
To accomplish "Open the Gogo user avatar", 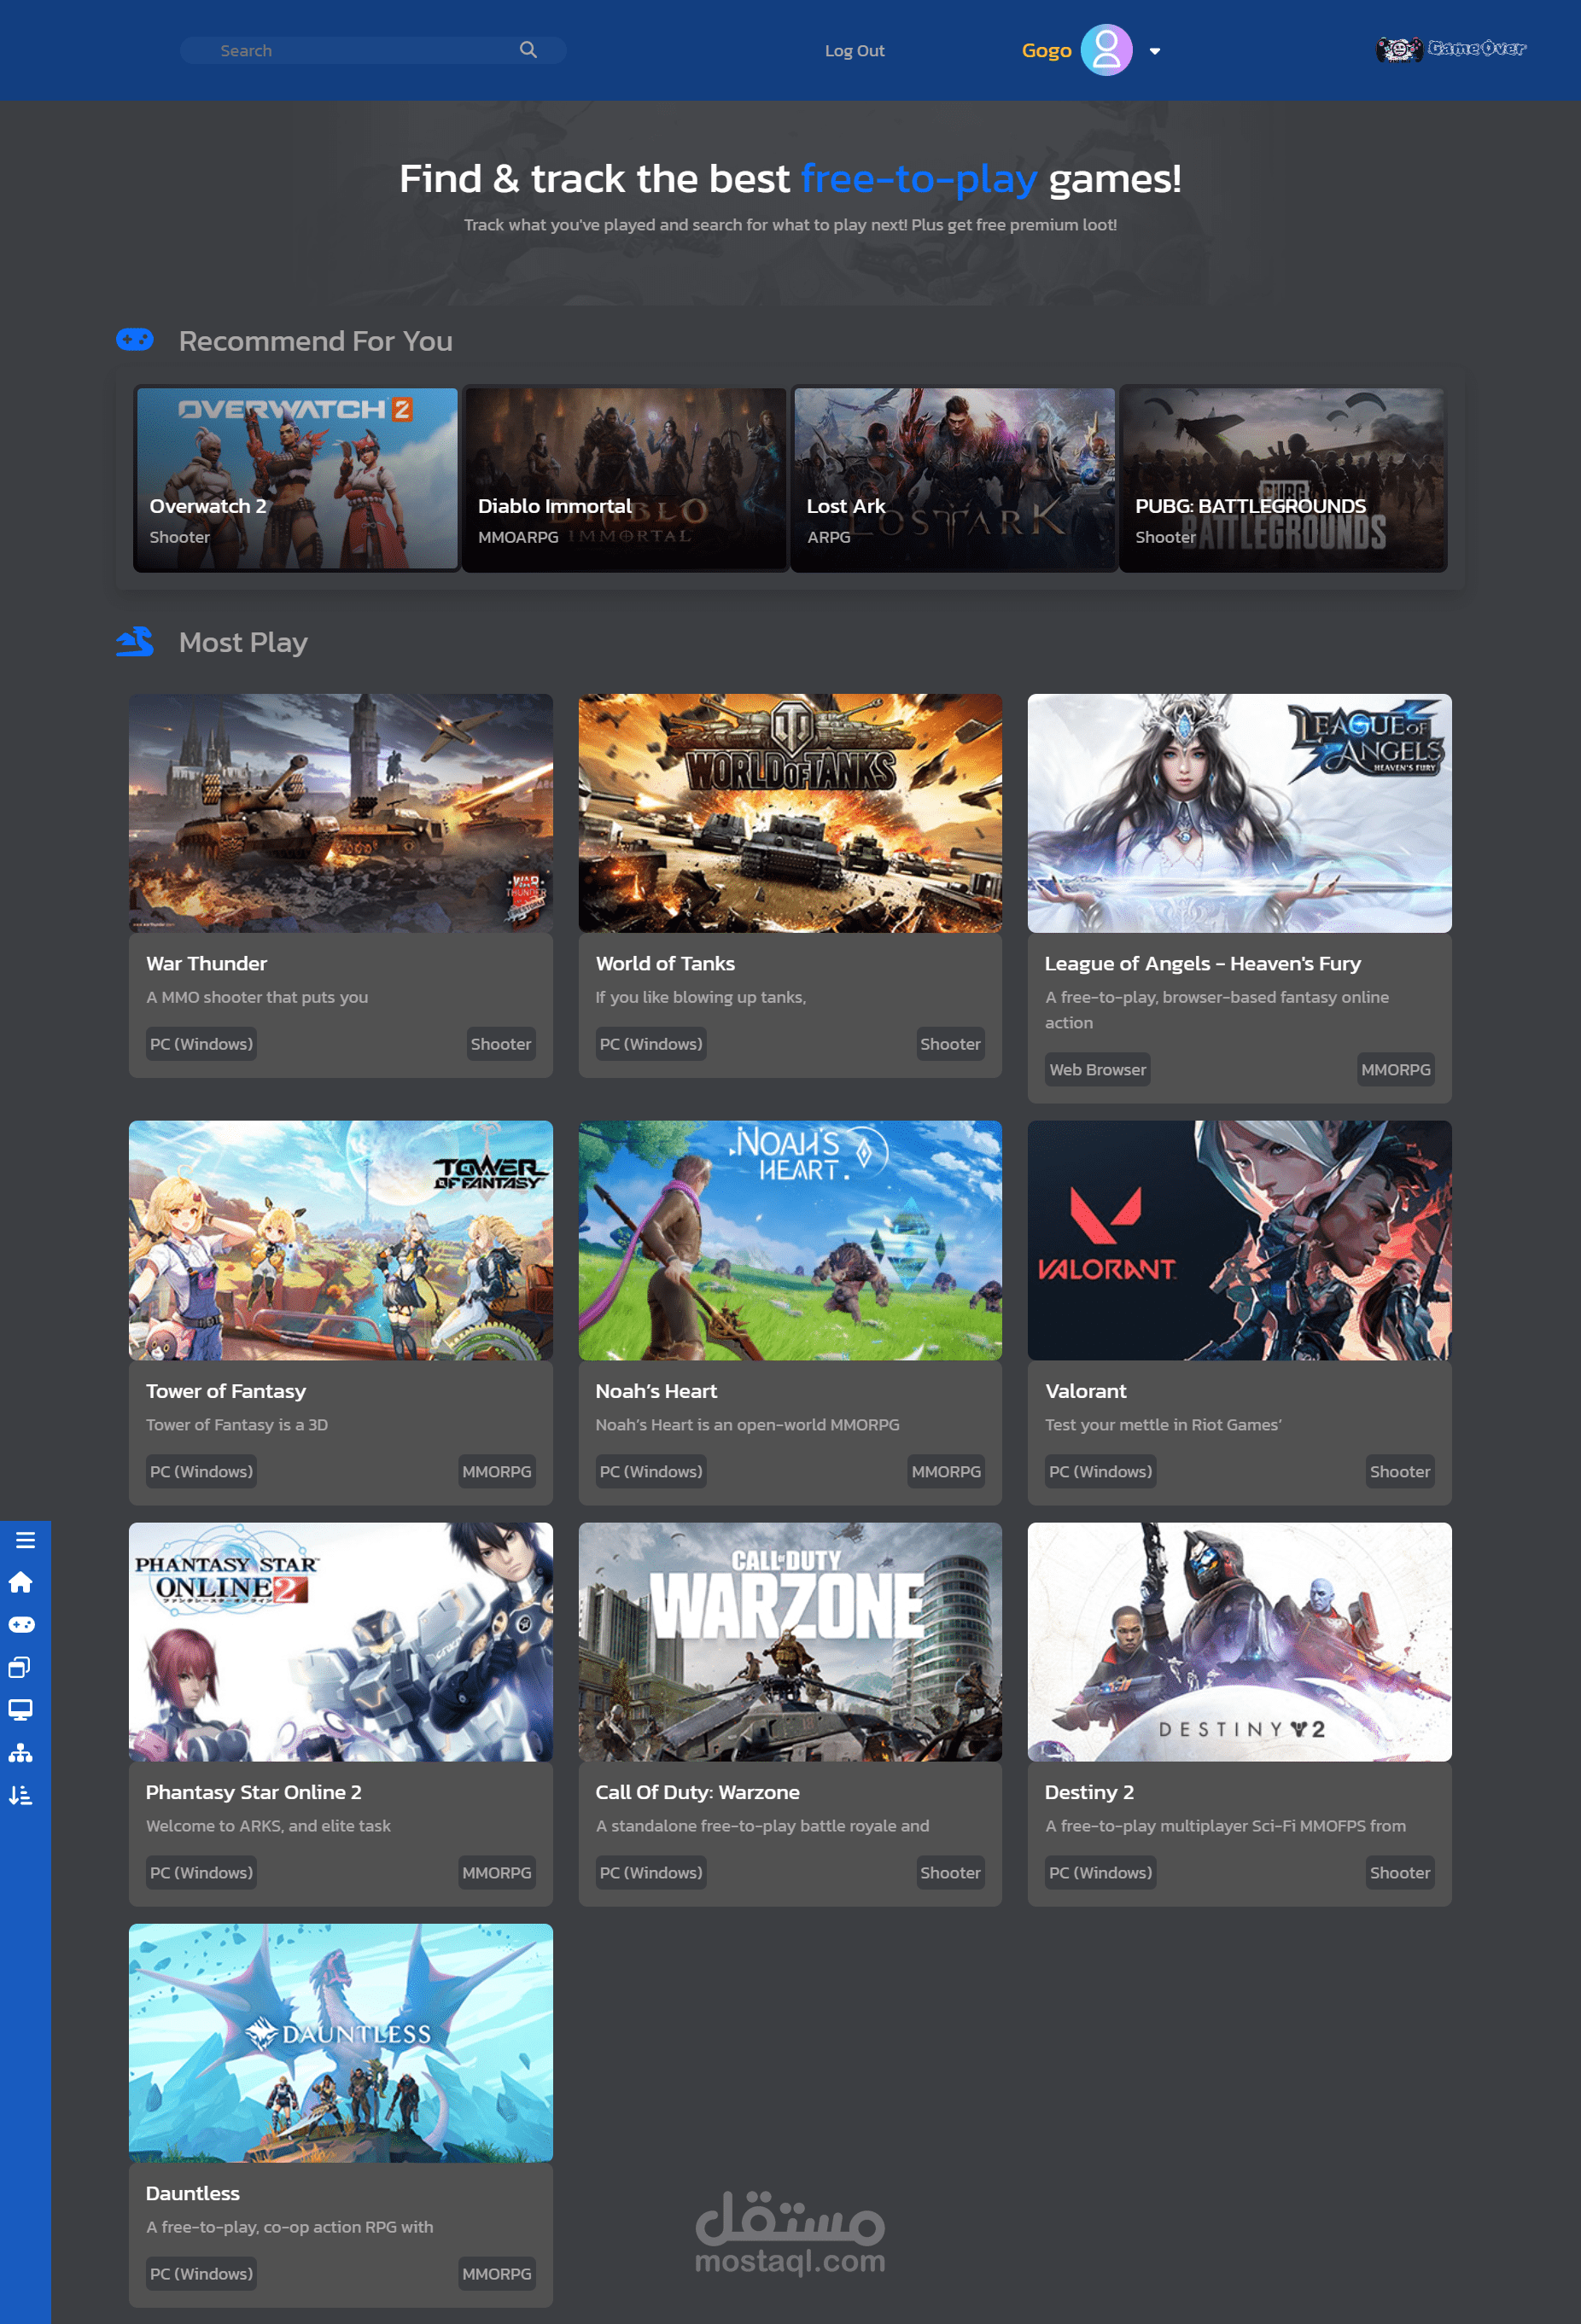I will 1106,50.
